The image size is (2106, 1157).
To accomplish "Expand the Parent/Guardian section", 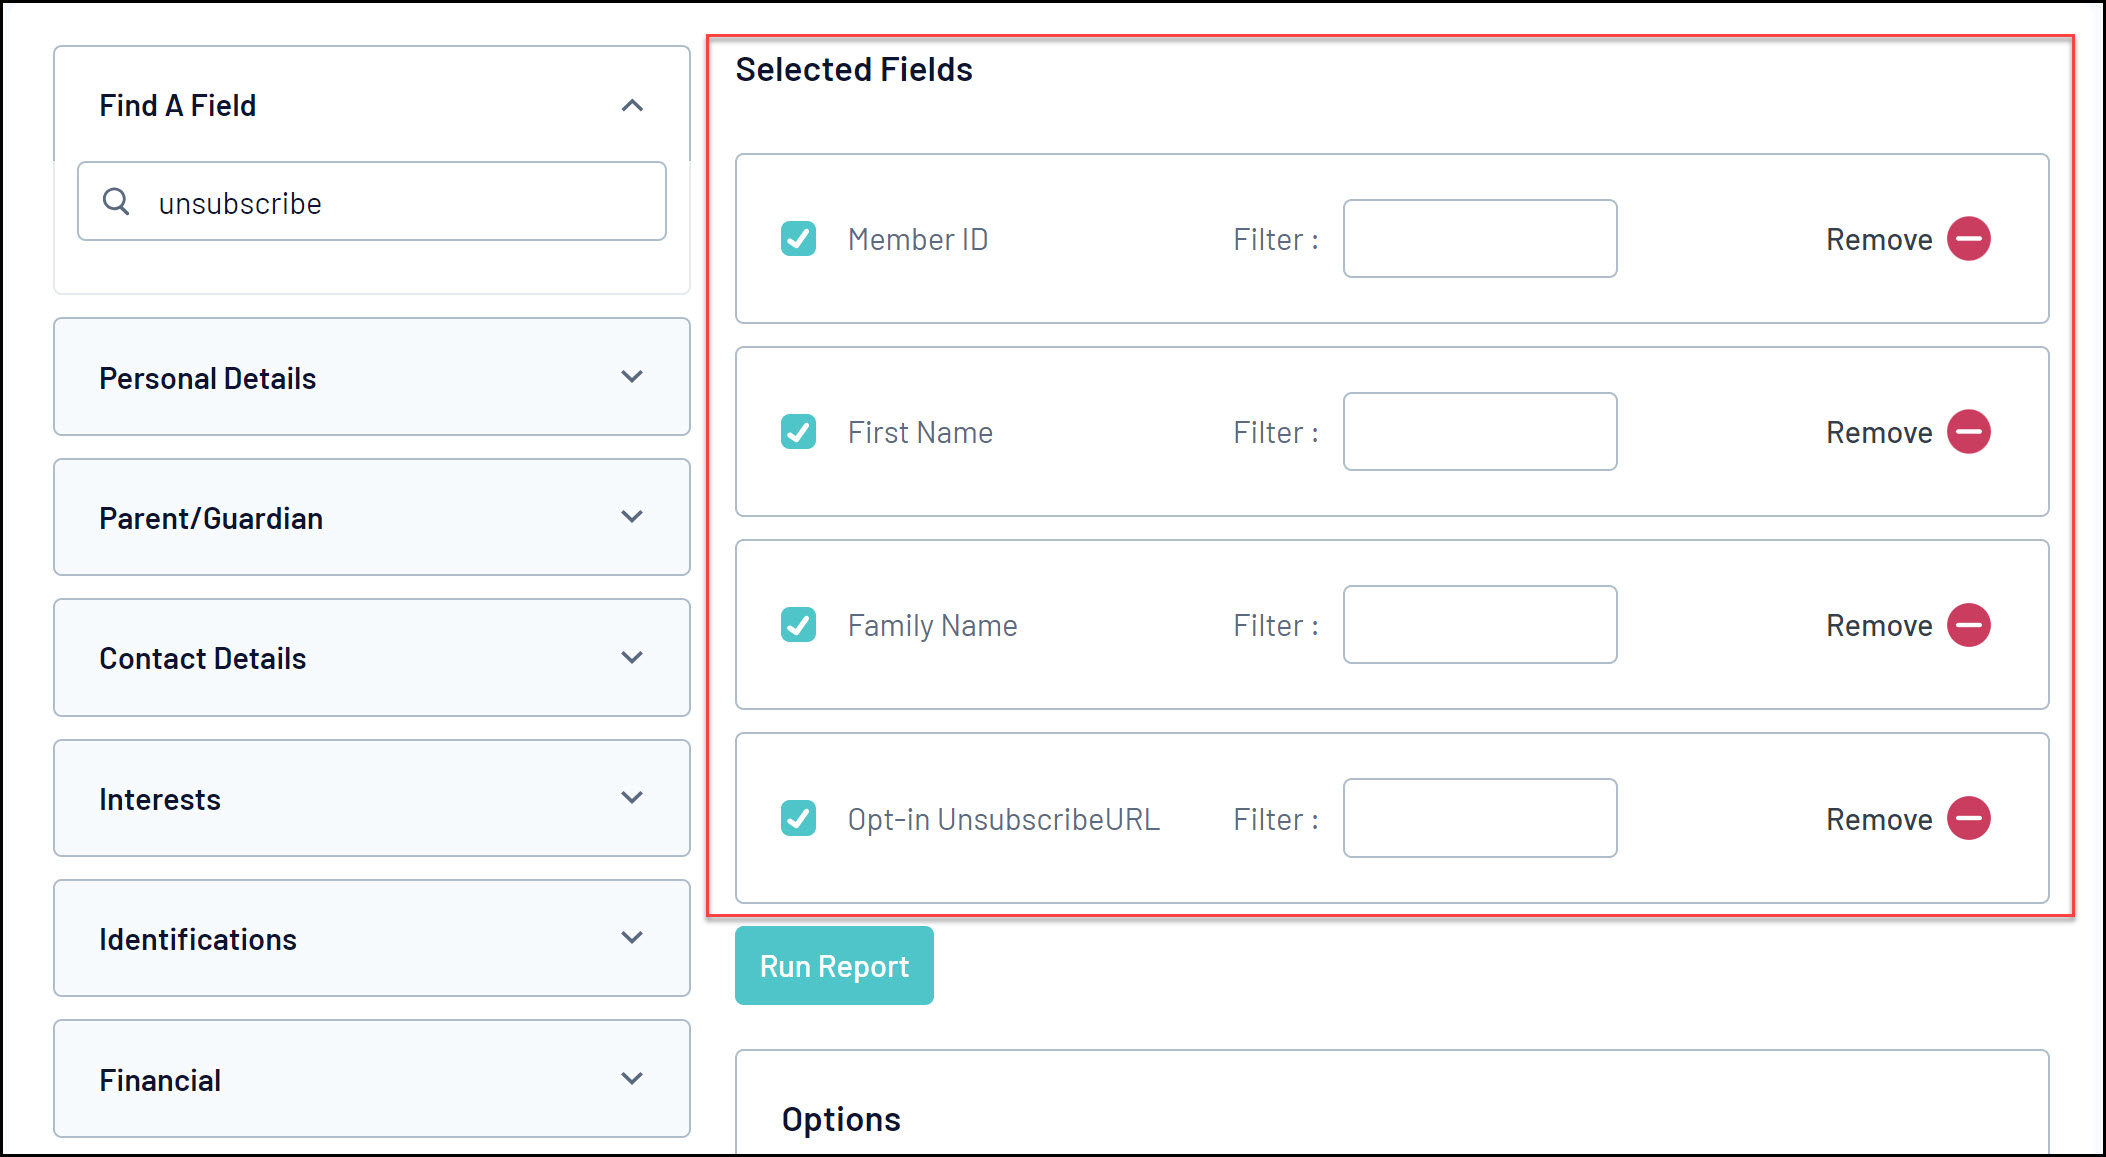I will (632, 517).
